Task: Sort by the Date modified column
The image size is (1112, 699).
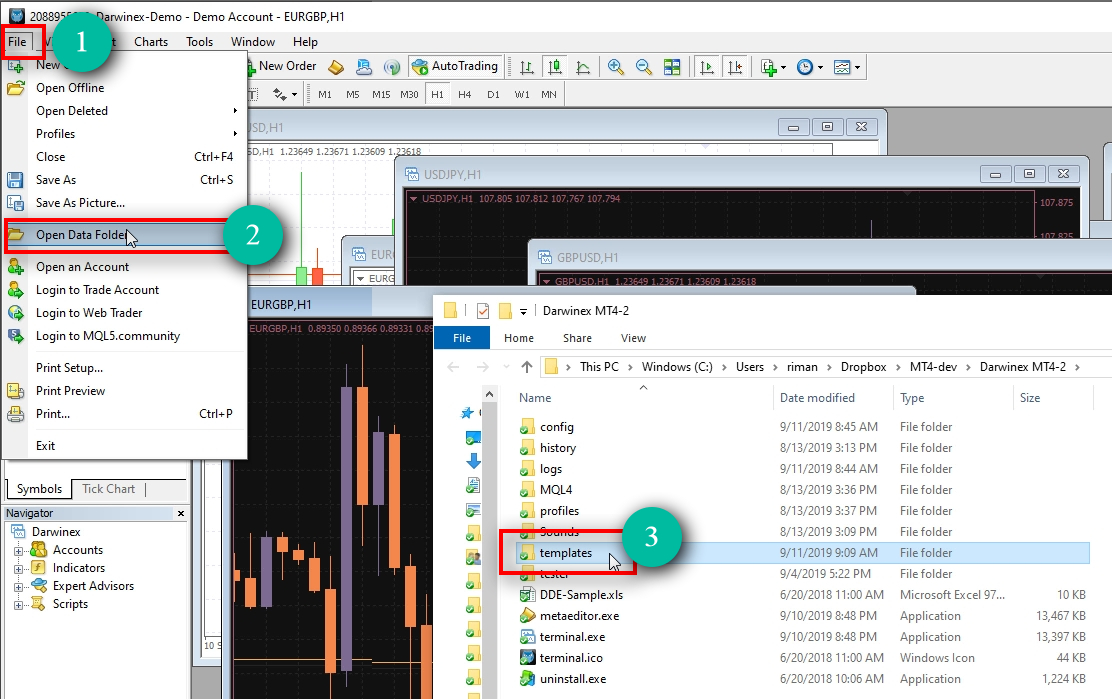Action: (817, 398)
